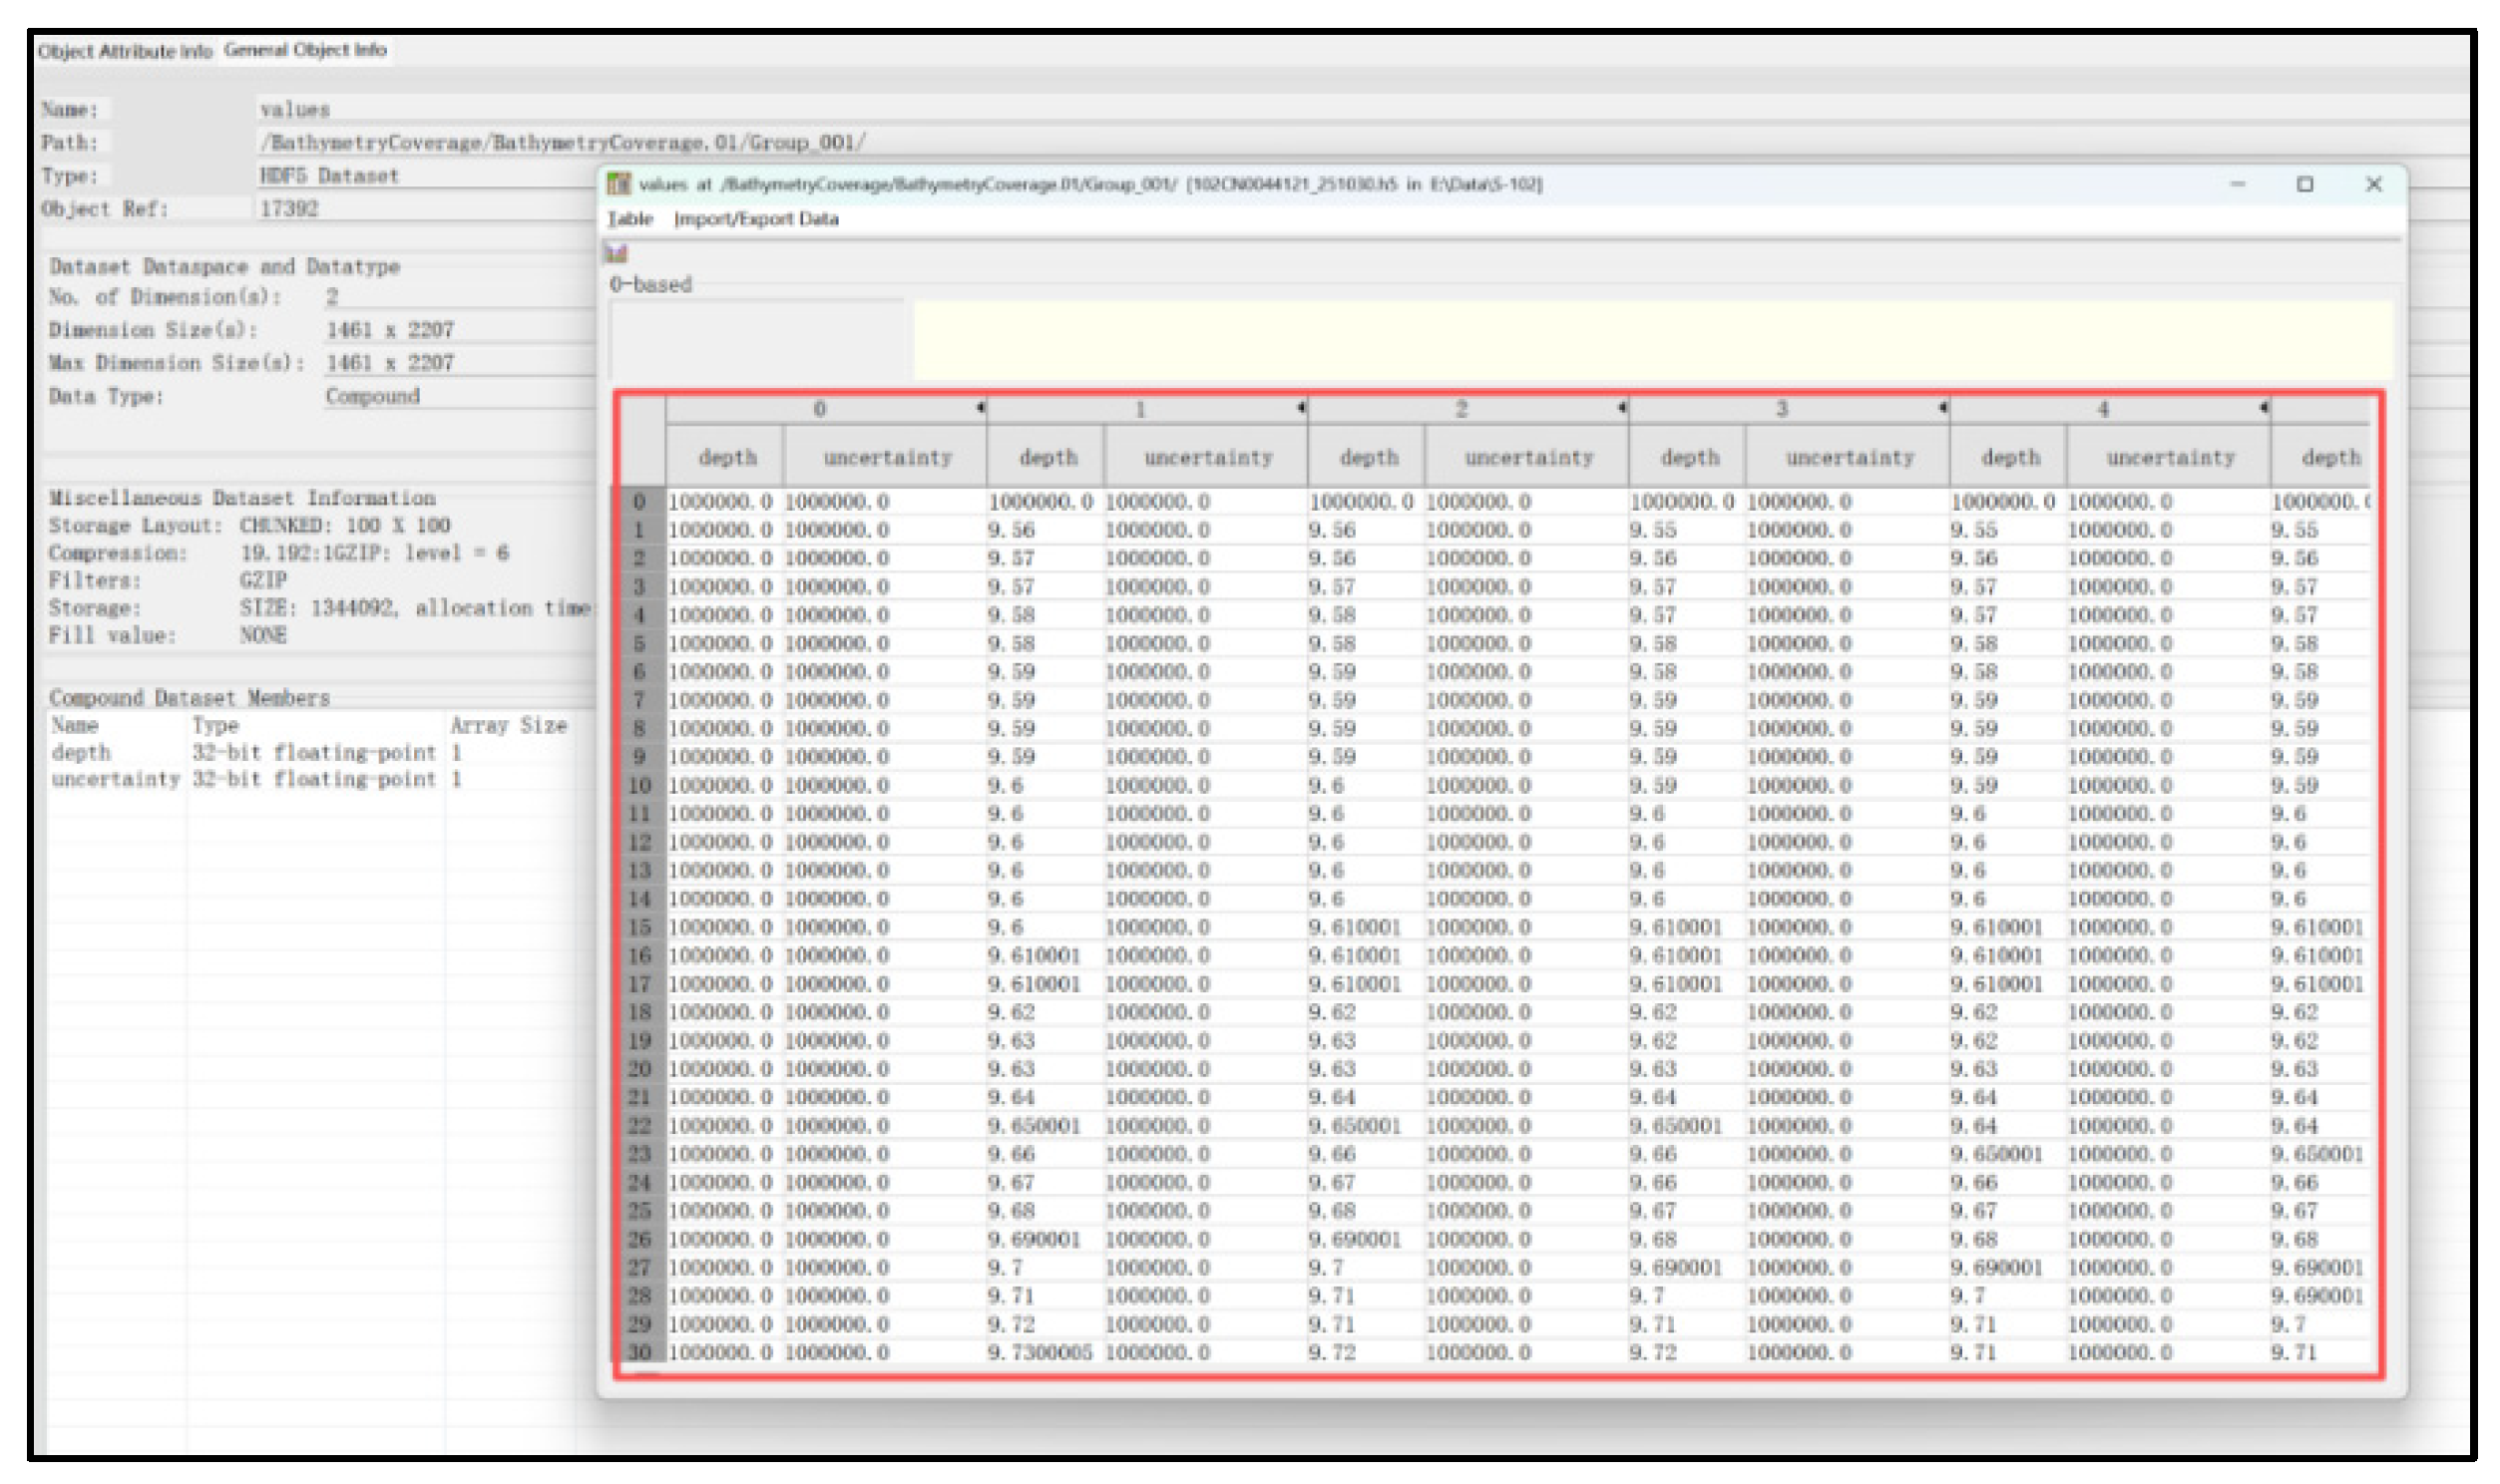Maximize the values table window
This screenshot has height=1484, width=2500.
click(x=2304, y=184)
